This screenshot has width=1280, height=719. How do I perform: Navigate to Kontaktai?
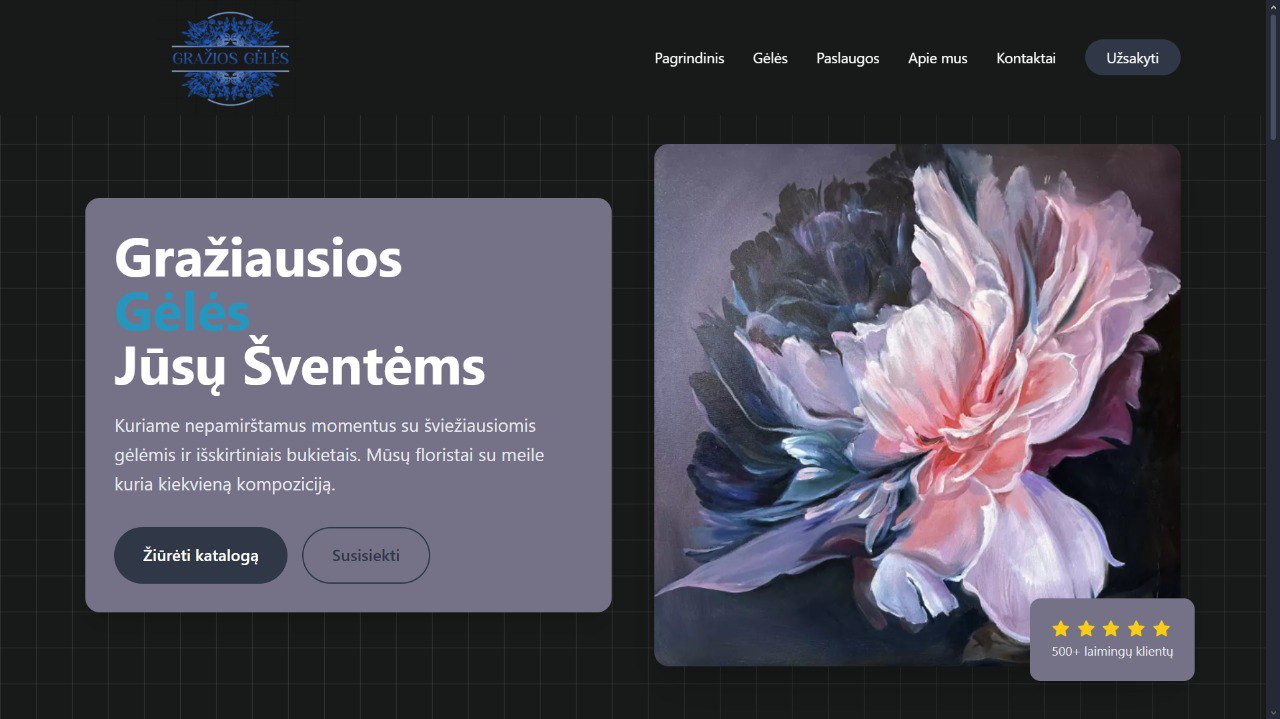click(x=1025, y=58)
